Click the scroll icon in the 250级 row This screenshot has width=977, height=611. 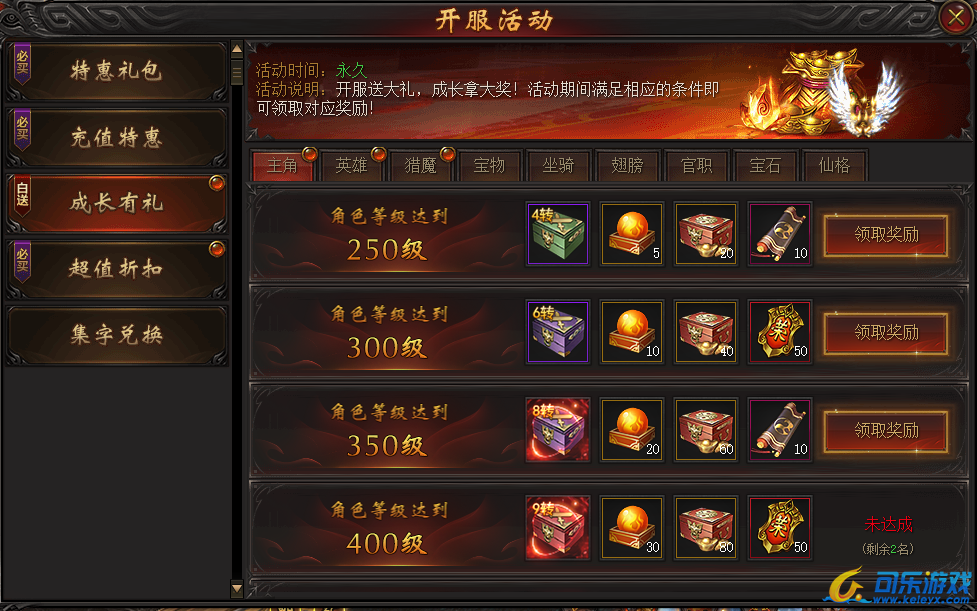coord(780,234)
